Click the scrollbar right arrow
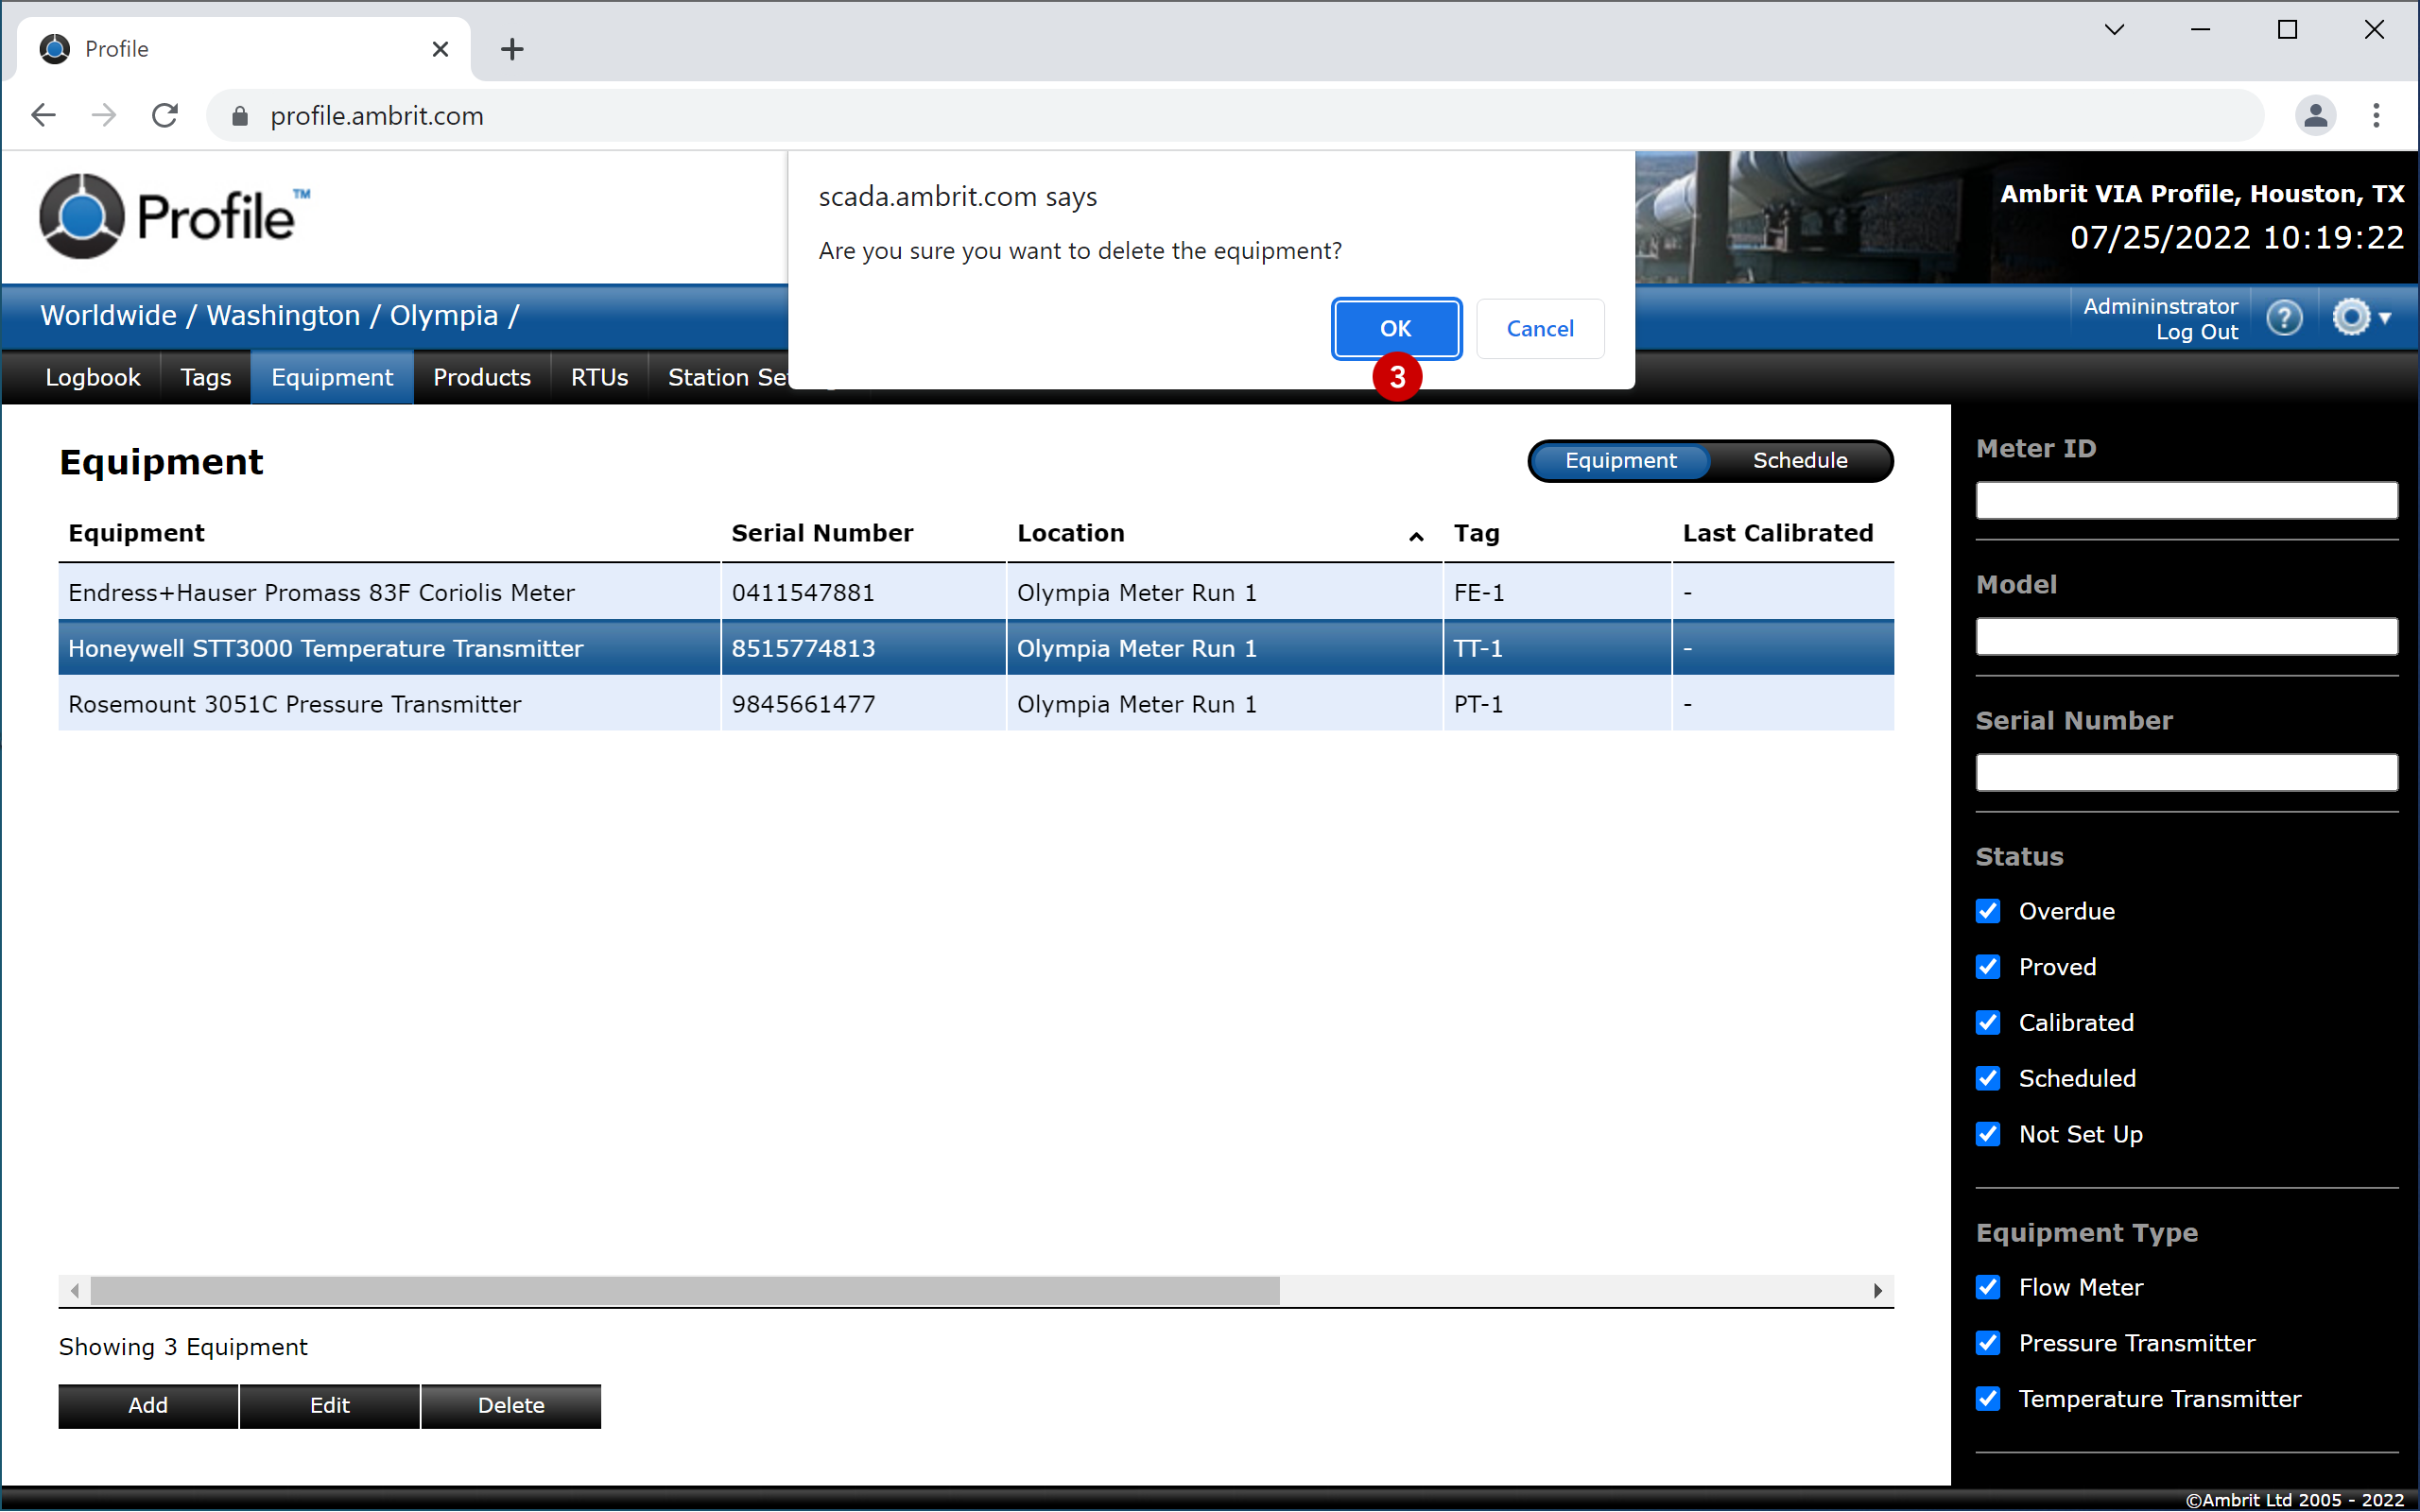 point(1877,1290)
